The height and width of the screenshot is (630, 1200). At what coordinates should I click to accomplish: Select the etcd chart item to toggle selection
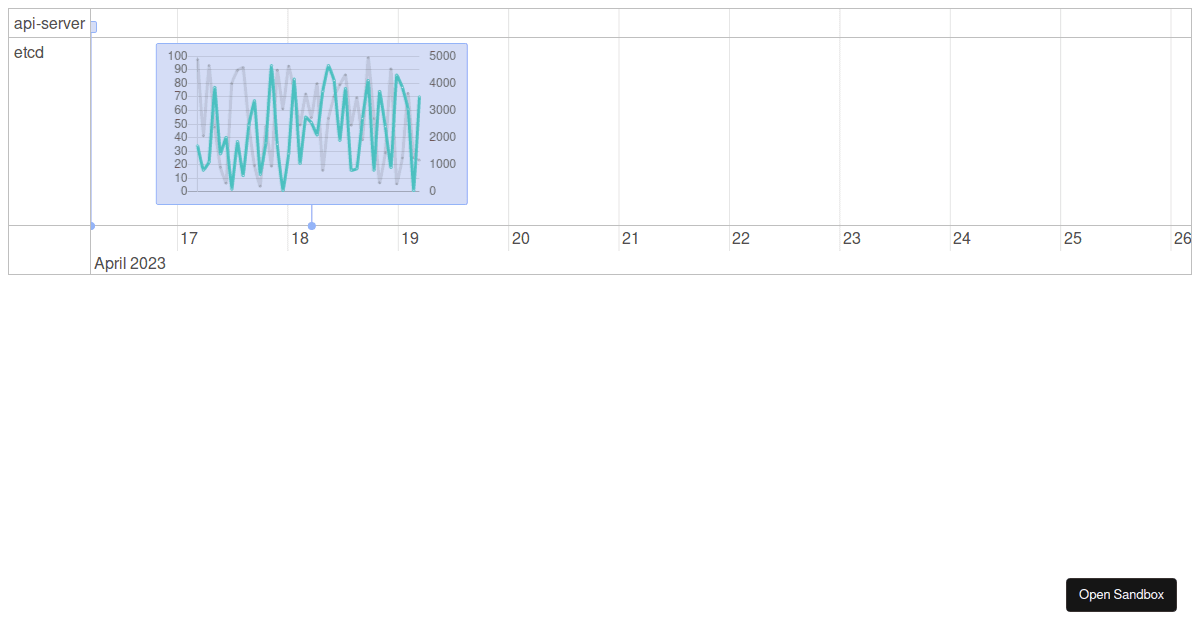(312, 124)
